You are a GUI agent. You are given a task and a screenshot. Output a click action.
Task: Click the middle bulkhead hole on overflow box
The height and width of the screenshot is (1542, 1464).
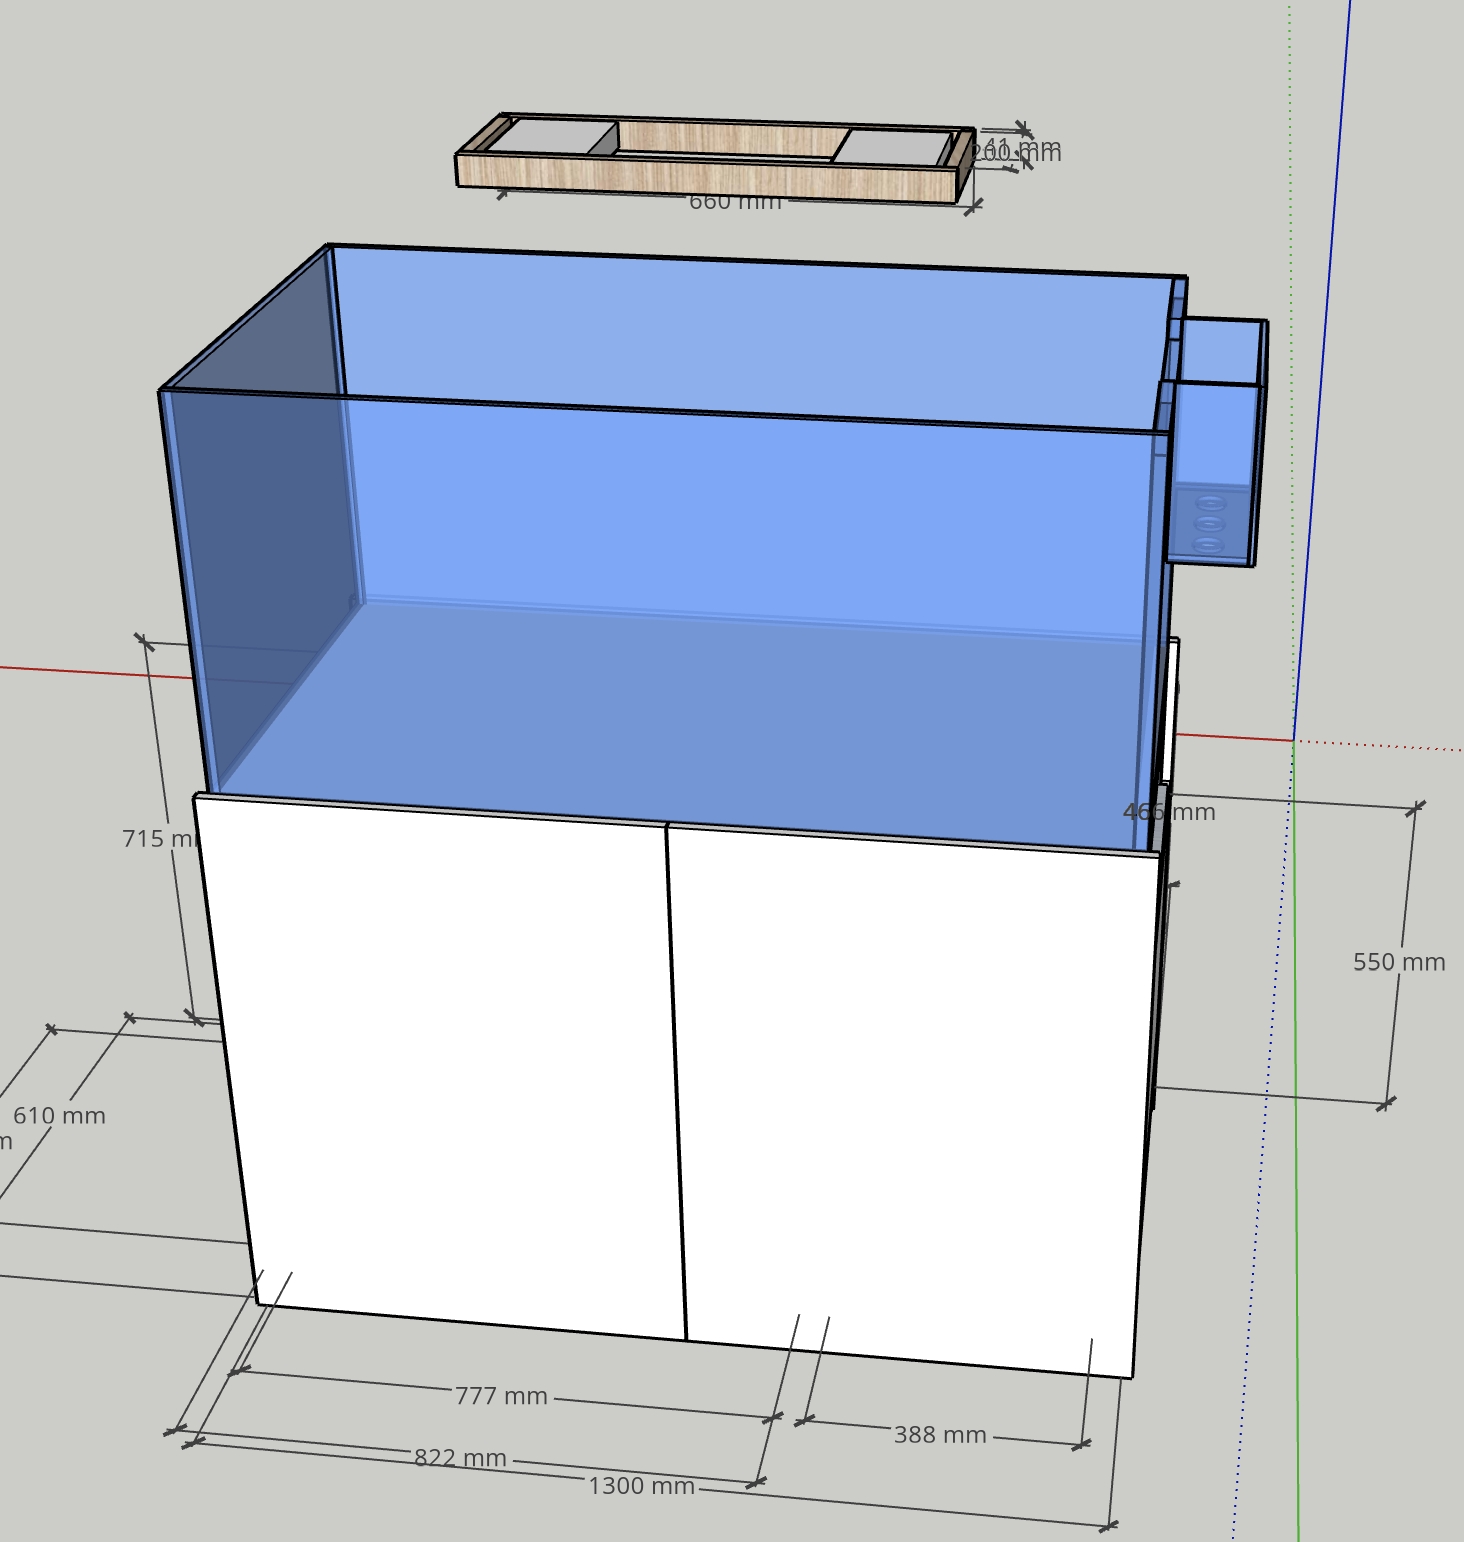pyautogui.click(x=1210, y=524)
